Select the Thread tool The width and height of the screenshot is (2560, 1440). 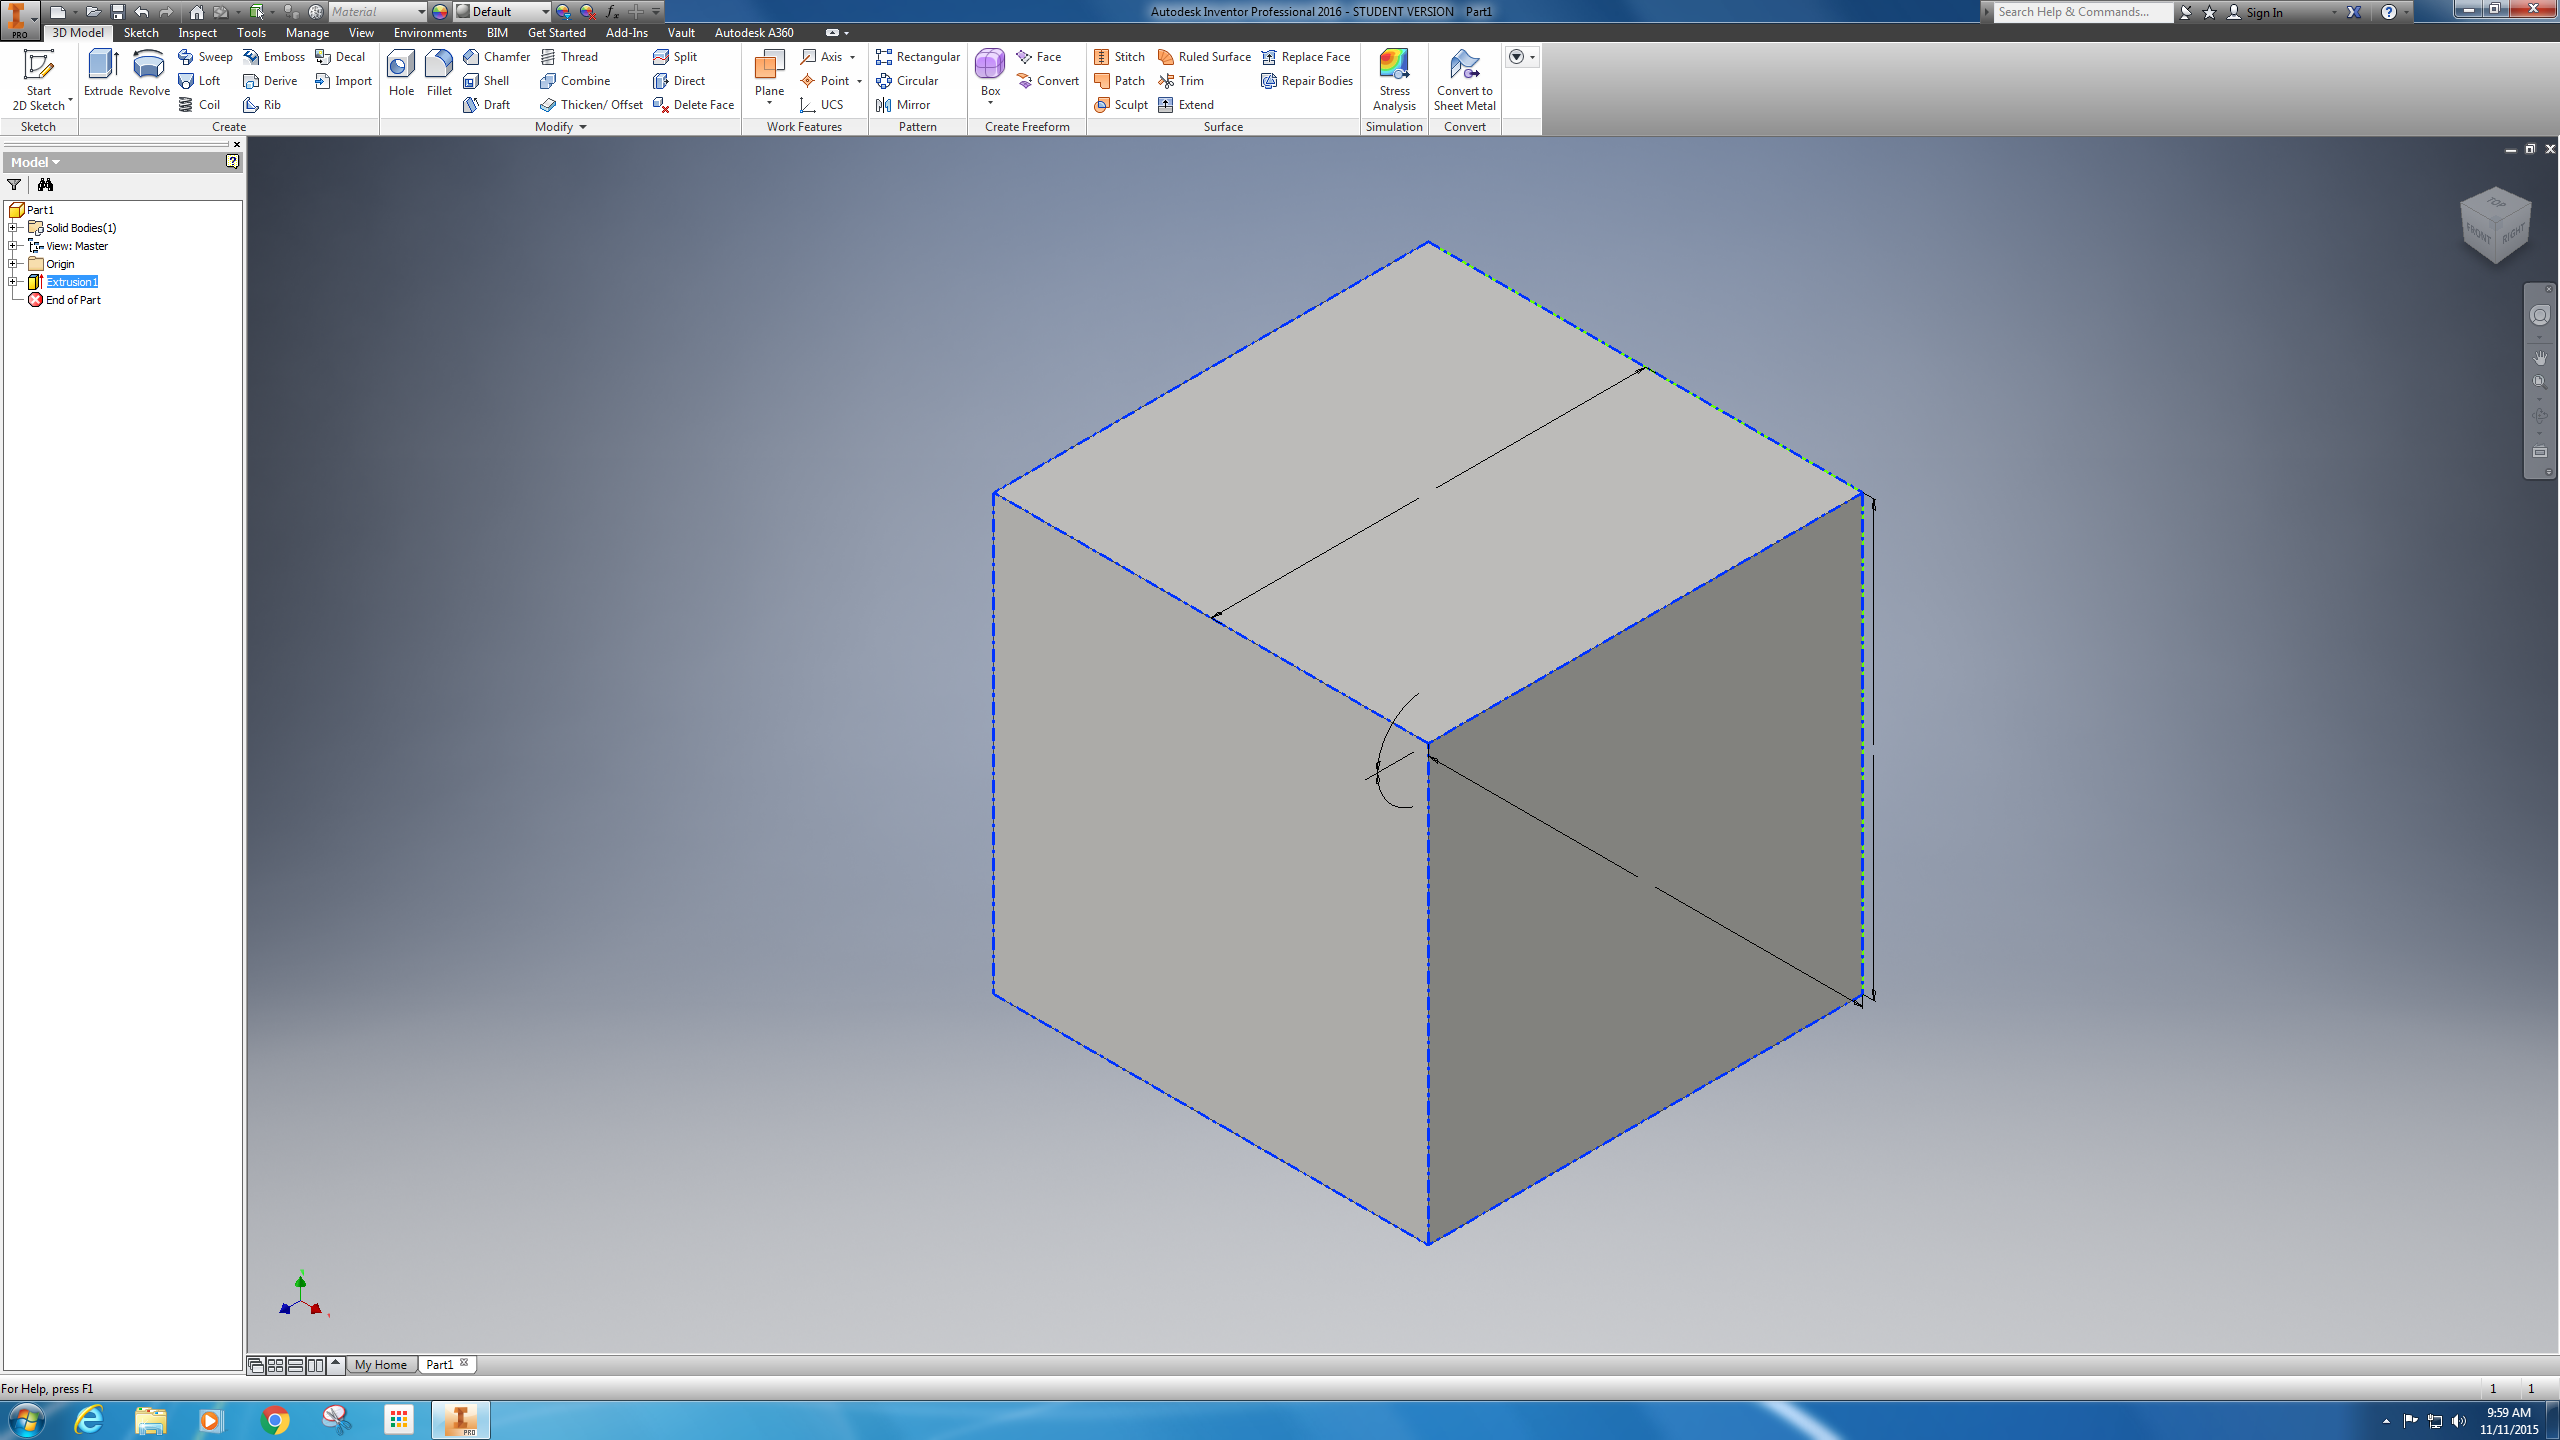(x=569, y=57)
